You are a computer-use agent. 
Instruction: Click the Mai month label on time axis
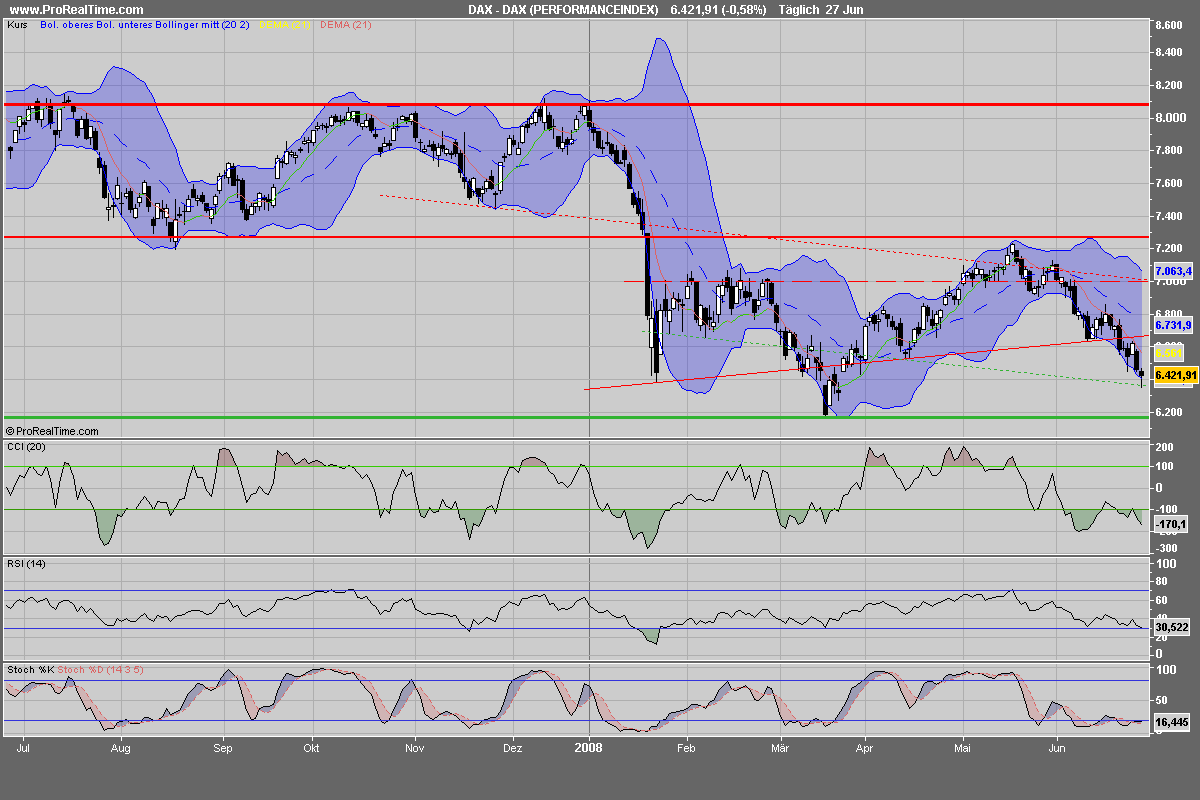[963, 746]
